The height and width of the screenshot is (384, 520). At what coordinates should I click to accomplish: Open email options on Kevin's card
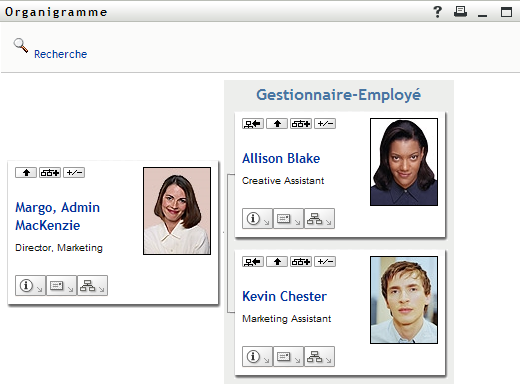pos(288,357)
